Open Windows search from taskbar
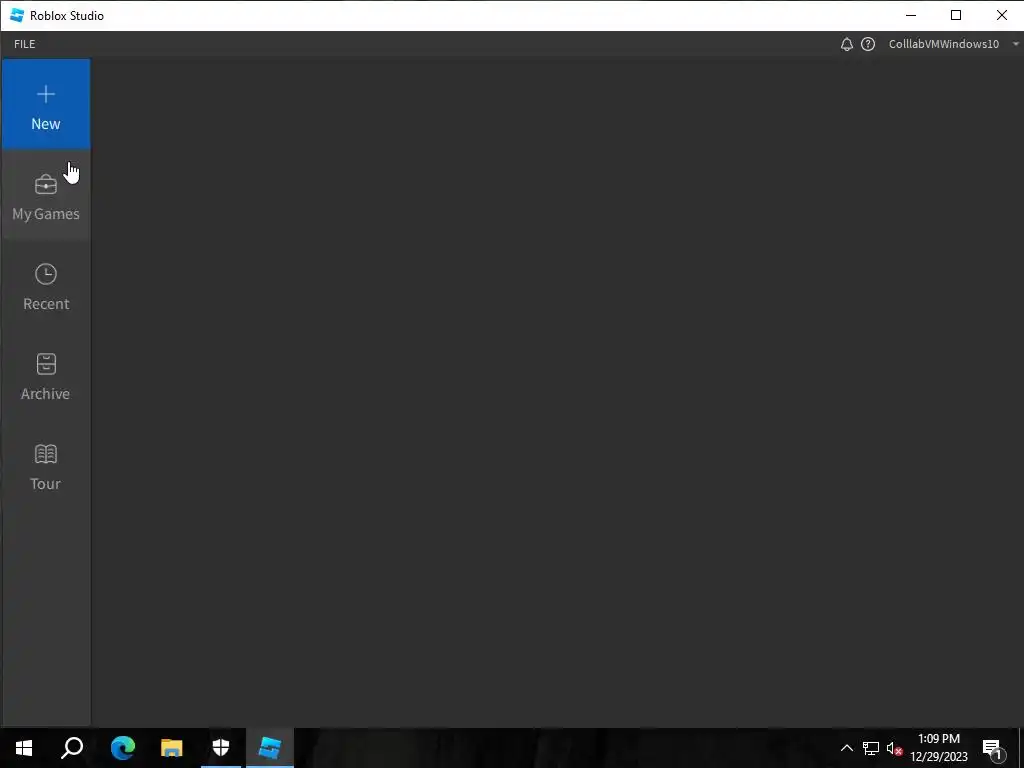 tap(72, 748)
